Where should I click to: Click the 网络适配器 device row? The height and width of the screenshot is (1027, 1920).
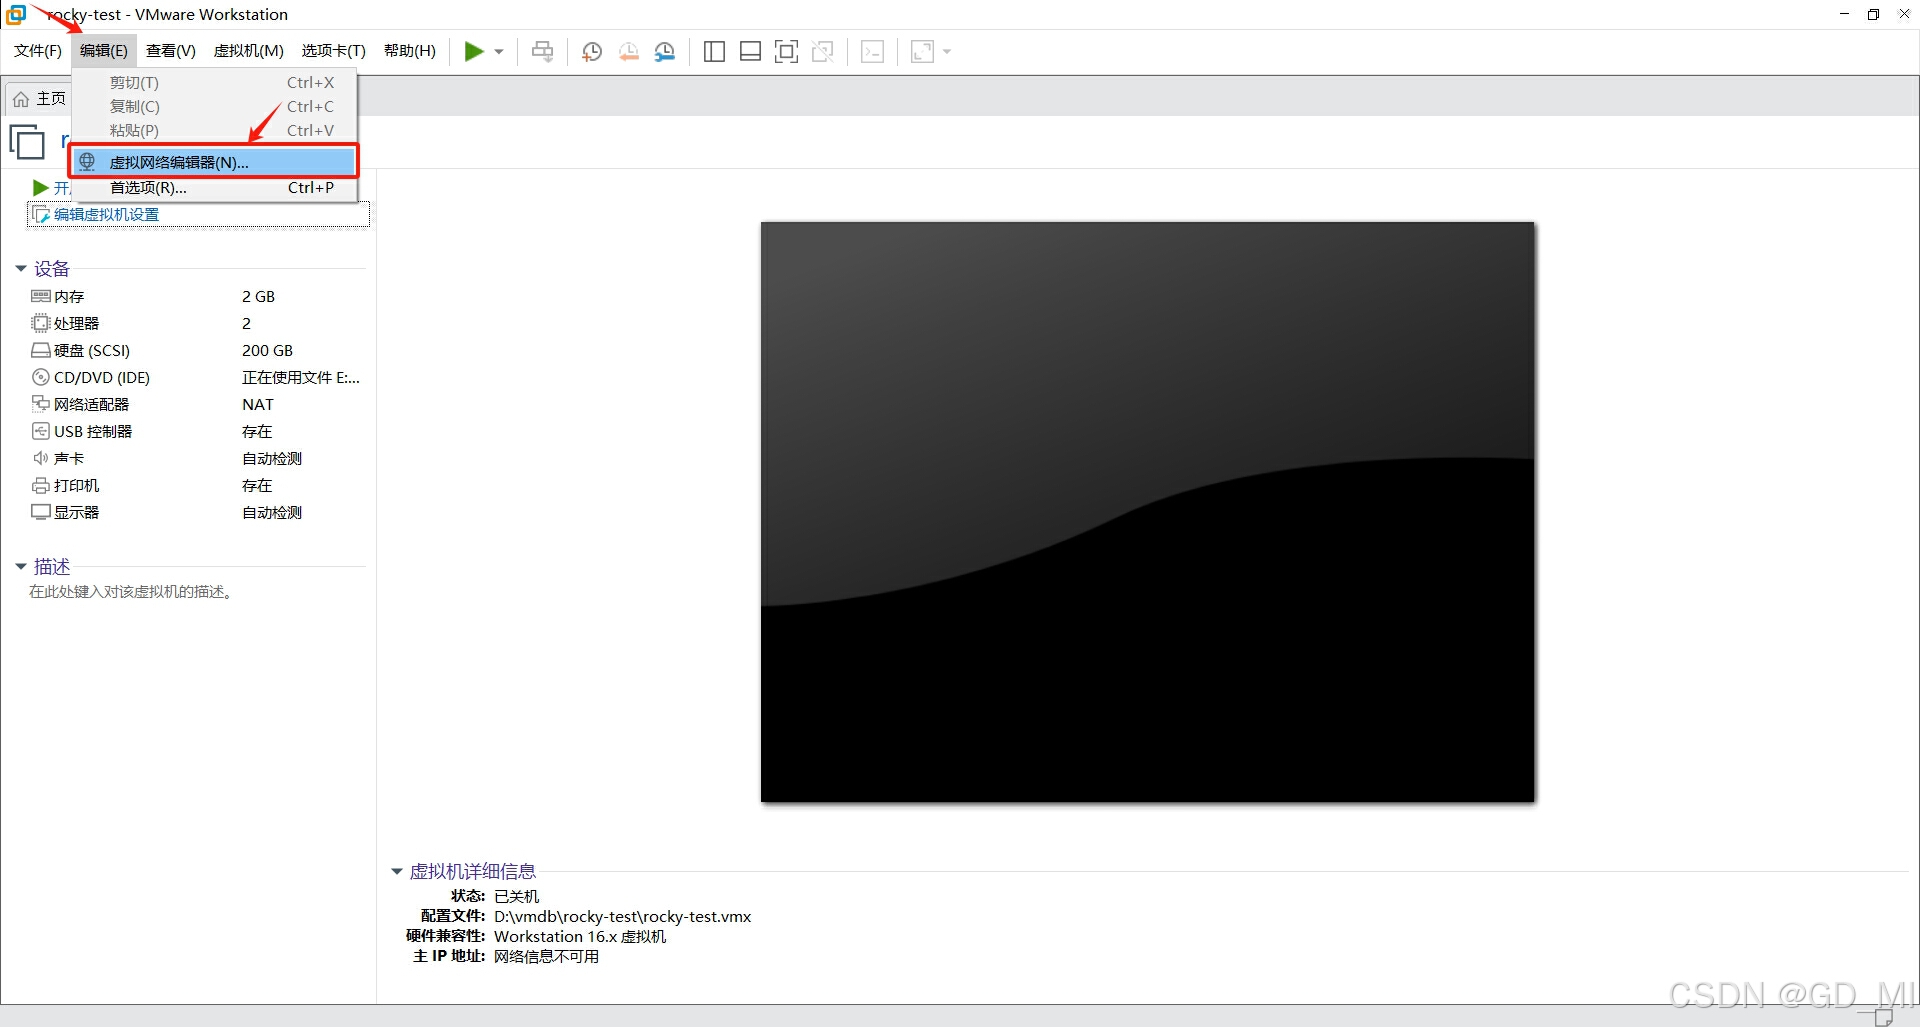pos(196,405)
